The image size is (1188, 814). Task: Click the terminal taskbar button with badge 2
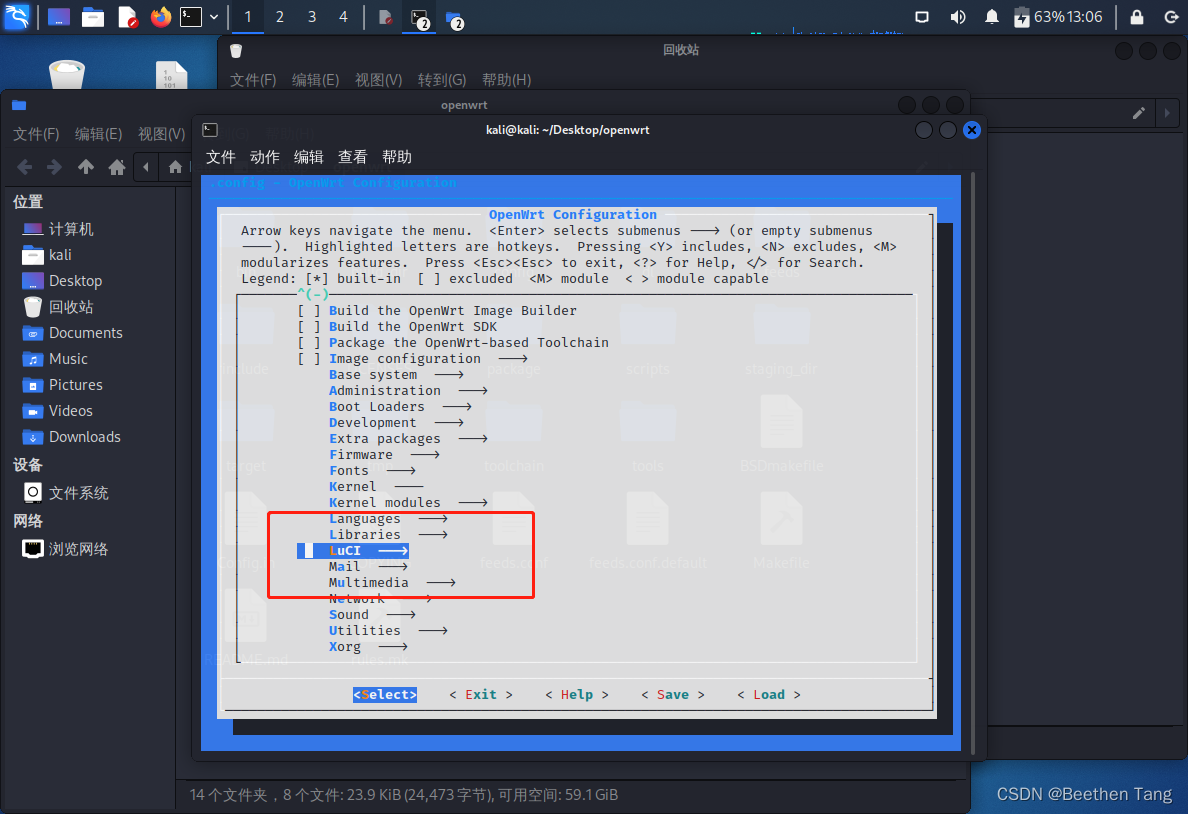(420, 18)
